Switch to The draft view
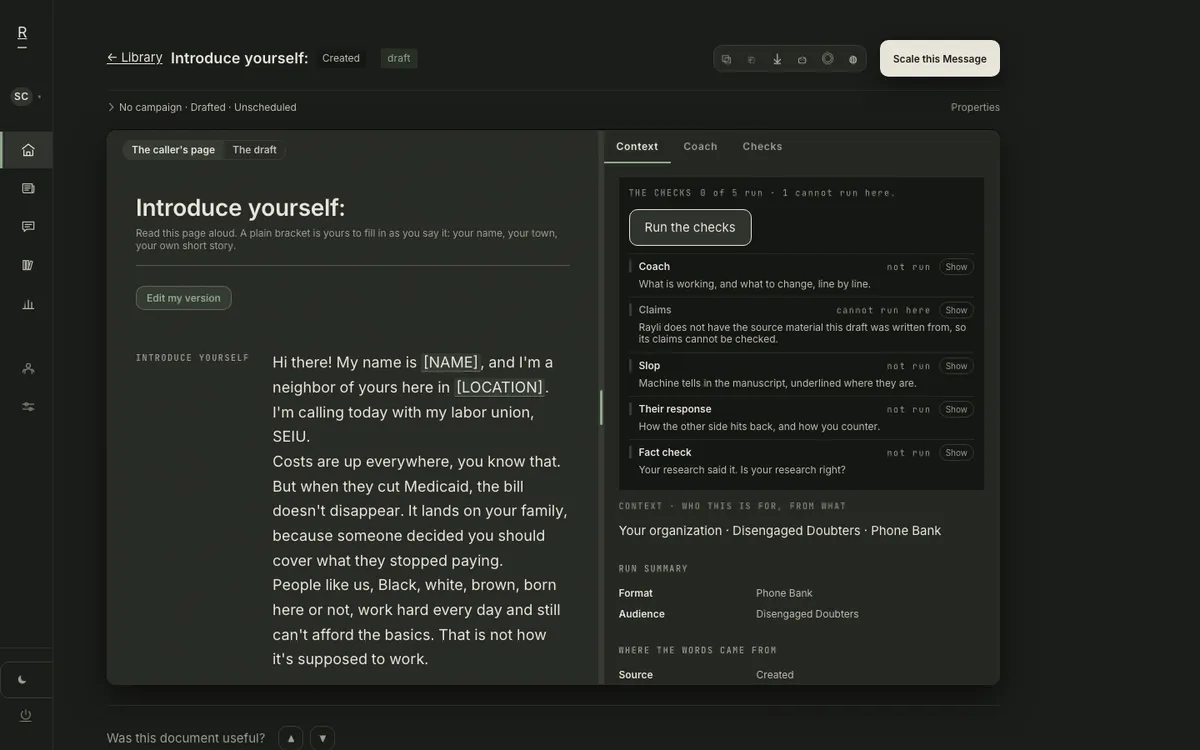Screen dimensions: 1200x750 [255, 150]
